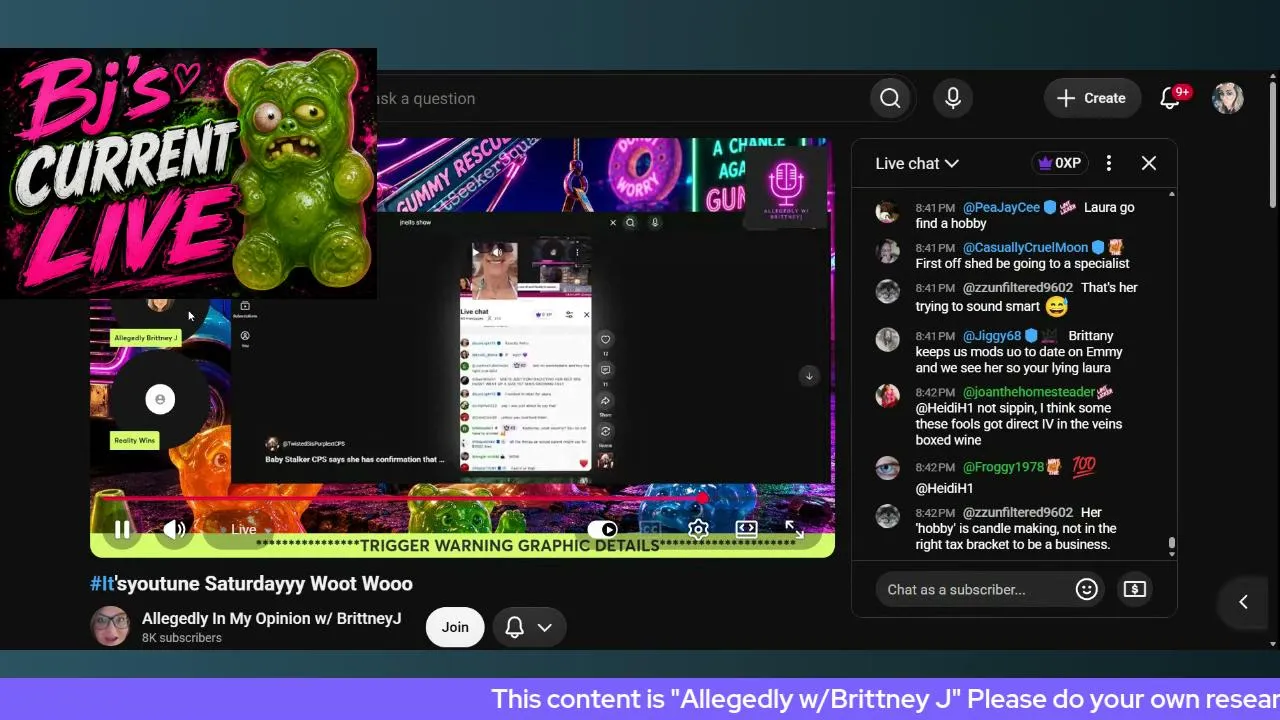1280x720 pixels.
Task: Click the @joanthehomesteader username
Action: click(1029, 392)
